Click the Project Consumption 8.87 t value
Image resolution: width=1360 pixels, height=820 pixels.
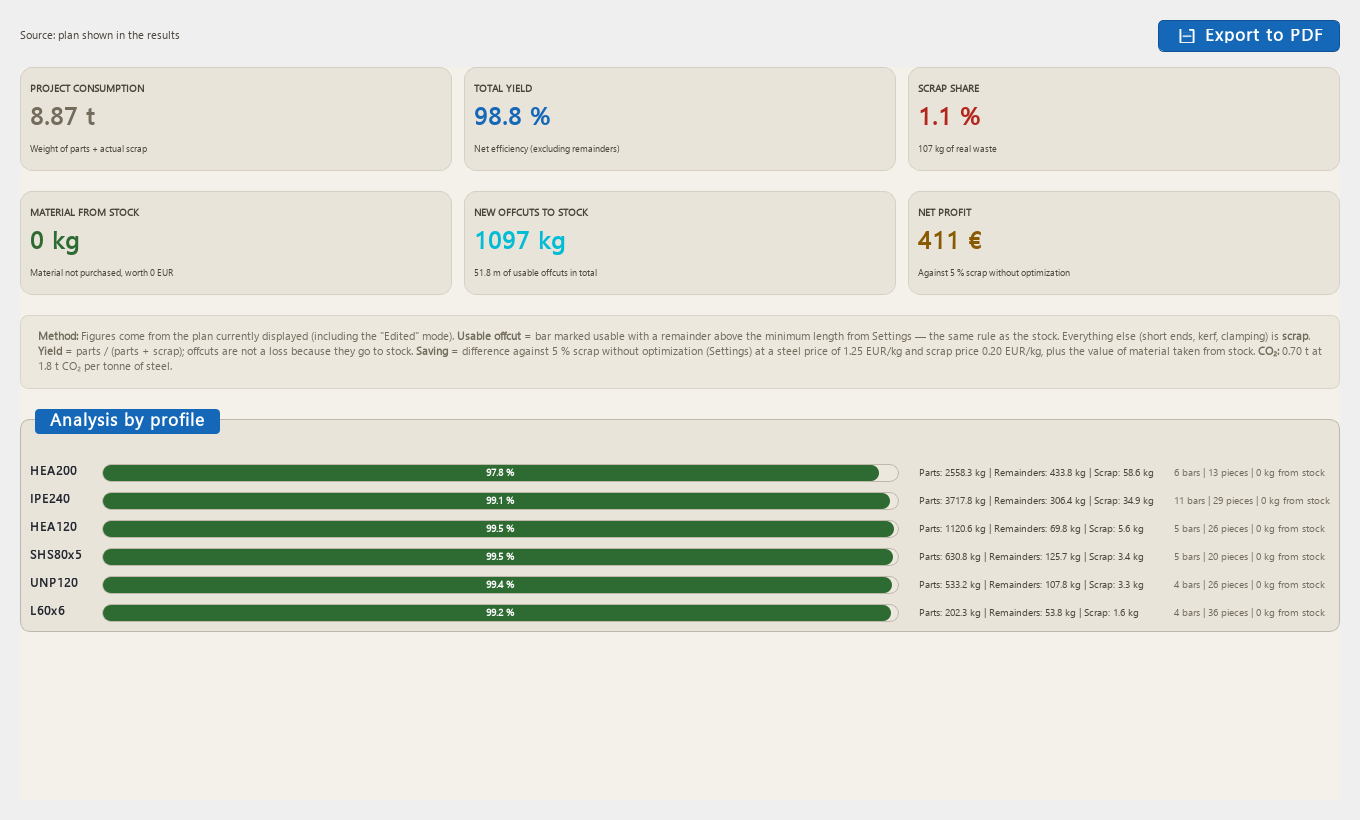[x=63, y=117]
